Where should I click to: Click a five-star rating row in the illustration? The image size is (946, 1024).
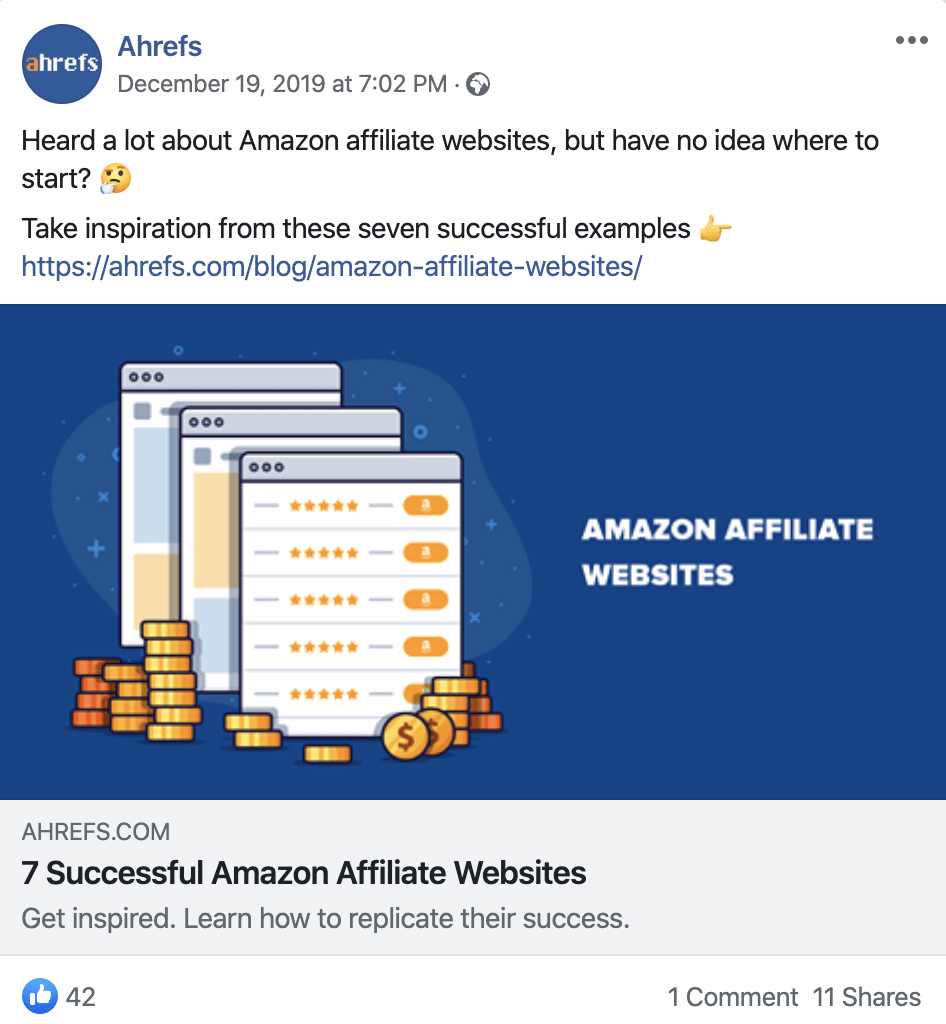point(324,505)
